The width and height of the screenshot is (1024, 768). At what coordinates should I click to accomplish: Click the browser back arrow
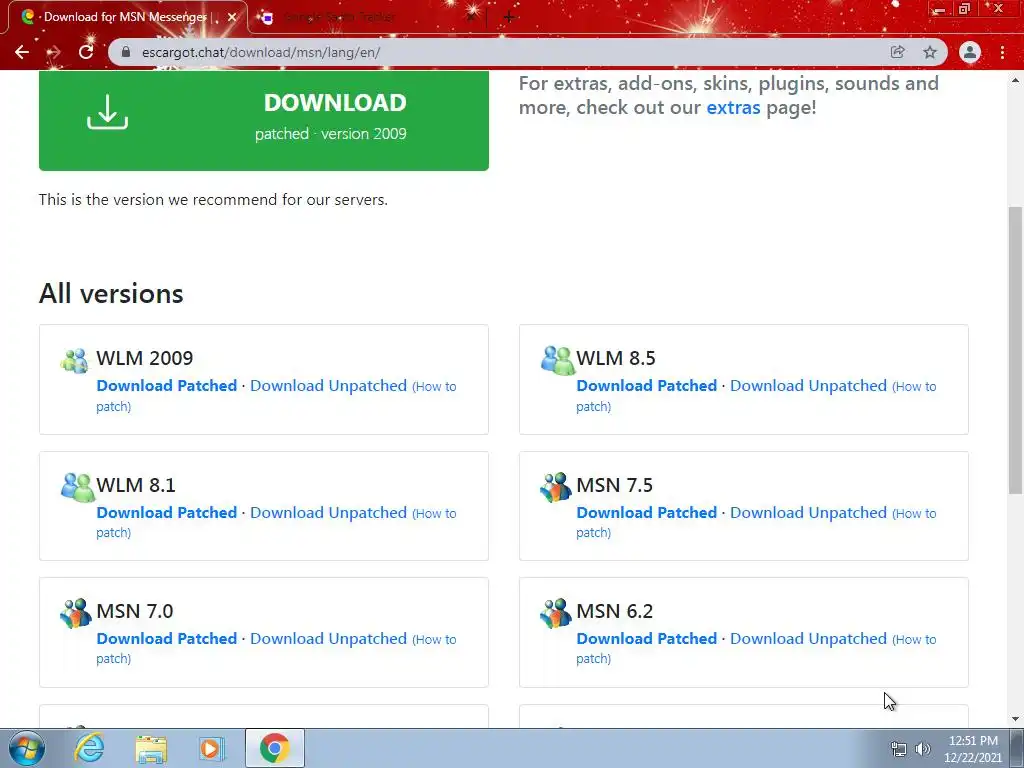point(22,52)
